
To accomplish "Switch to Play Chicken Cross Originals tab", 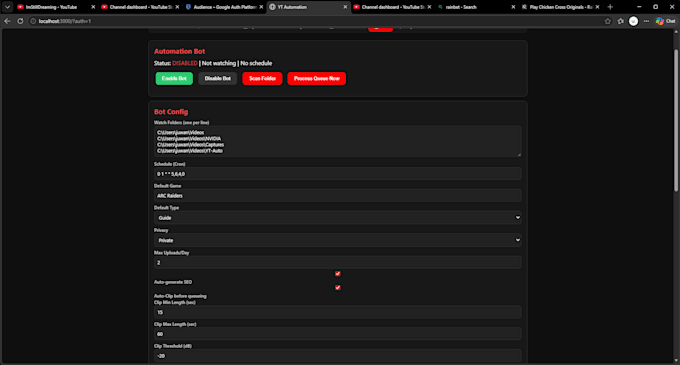I will pyautogui.click(x=560, y=7).
